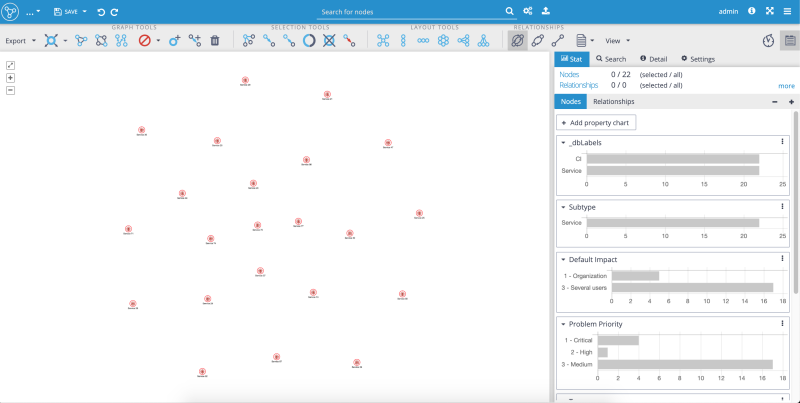
Task: Click the Nodes count link
Action: pos(569,74)
